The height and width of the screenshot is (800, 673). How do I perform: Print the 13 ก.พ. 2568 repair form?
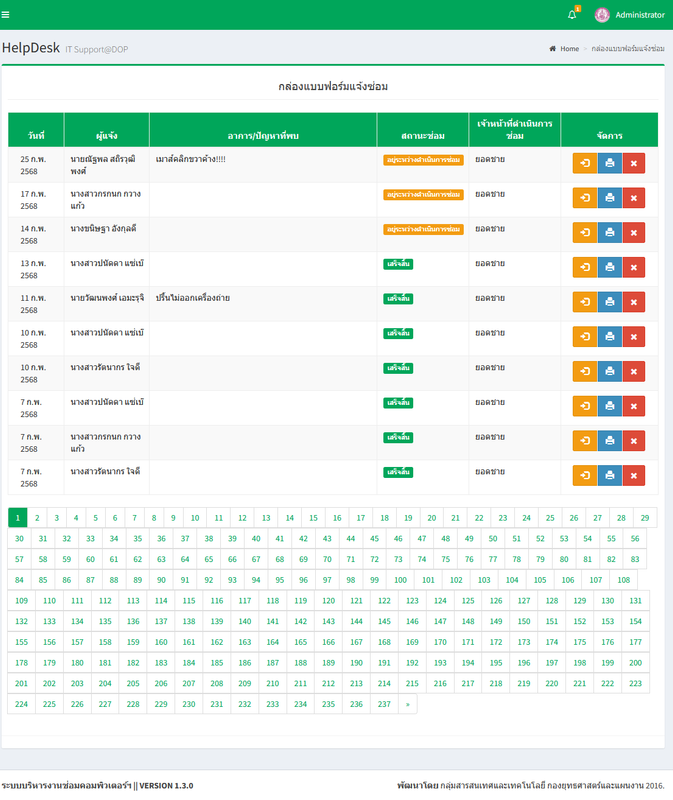coord(610,267)
